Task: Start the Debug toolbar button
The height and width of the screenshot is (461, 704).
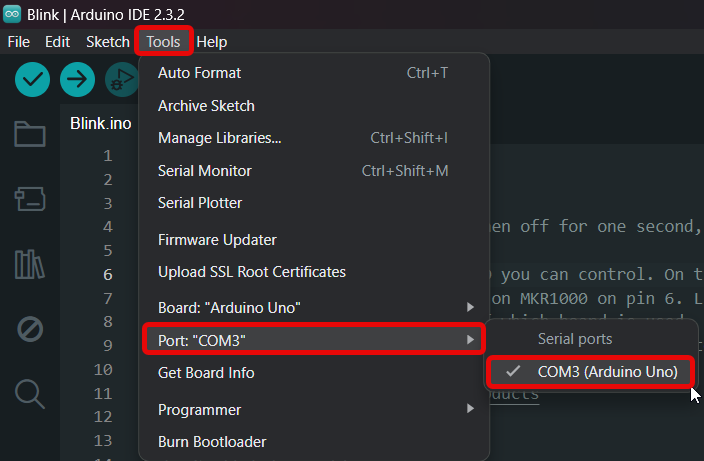Action: tap(122, 79)
